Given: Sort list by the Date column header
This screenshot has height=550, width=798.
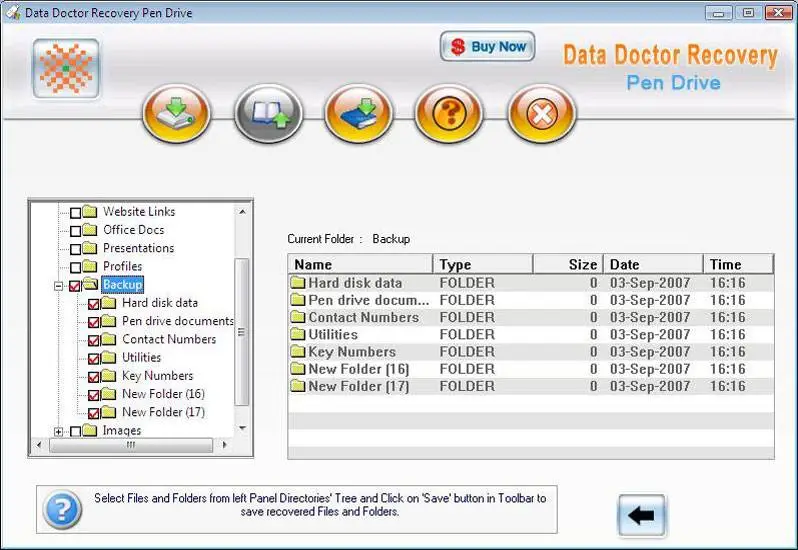Looking at the screenshot, I should click(653, 265).
